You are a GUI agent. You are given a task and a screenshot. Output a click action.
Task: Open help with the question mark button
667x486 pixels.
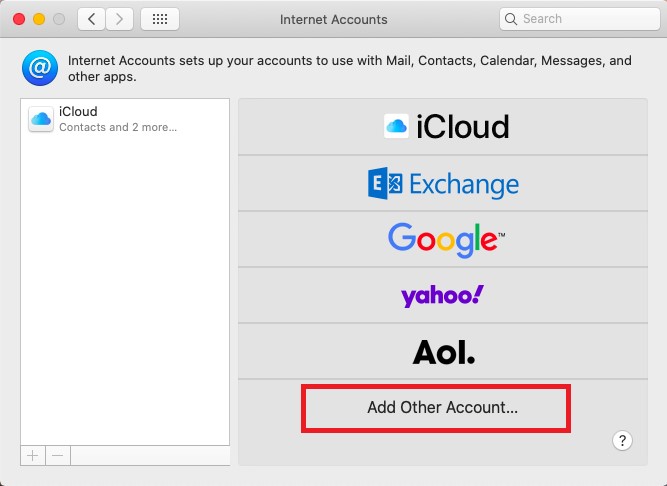coord(622,441)
